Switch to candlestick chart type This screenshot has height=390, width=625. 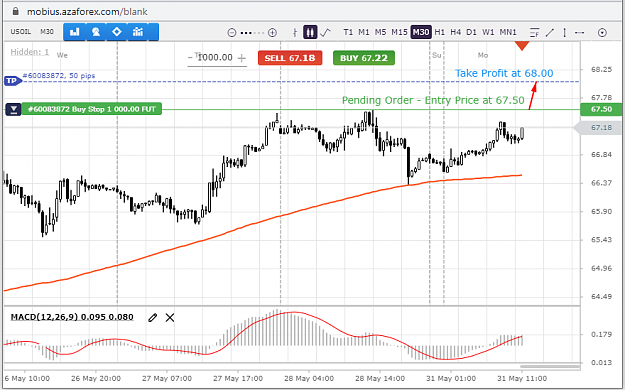point(310,32)
